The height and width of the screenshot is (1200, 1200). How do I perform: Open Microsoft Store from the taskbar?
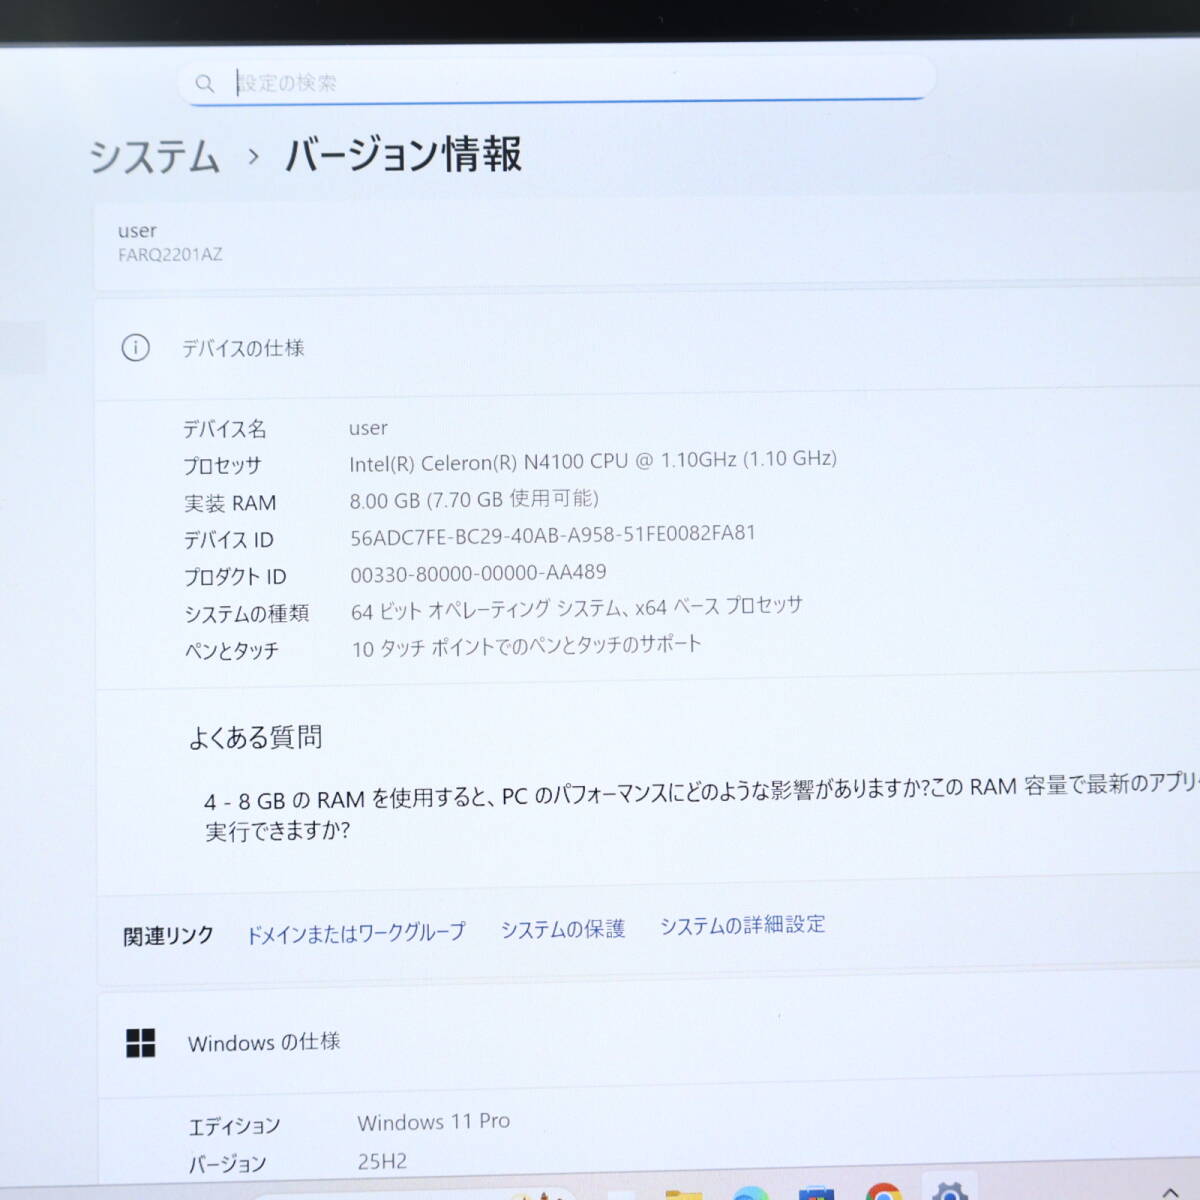[816, 1194]
